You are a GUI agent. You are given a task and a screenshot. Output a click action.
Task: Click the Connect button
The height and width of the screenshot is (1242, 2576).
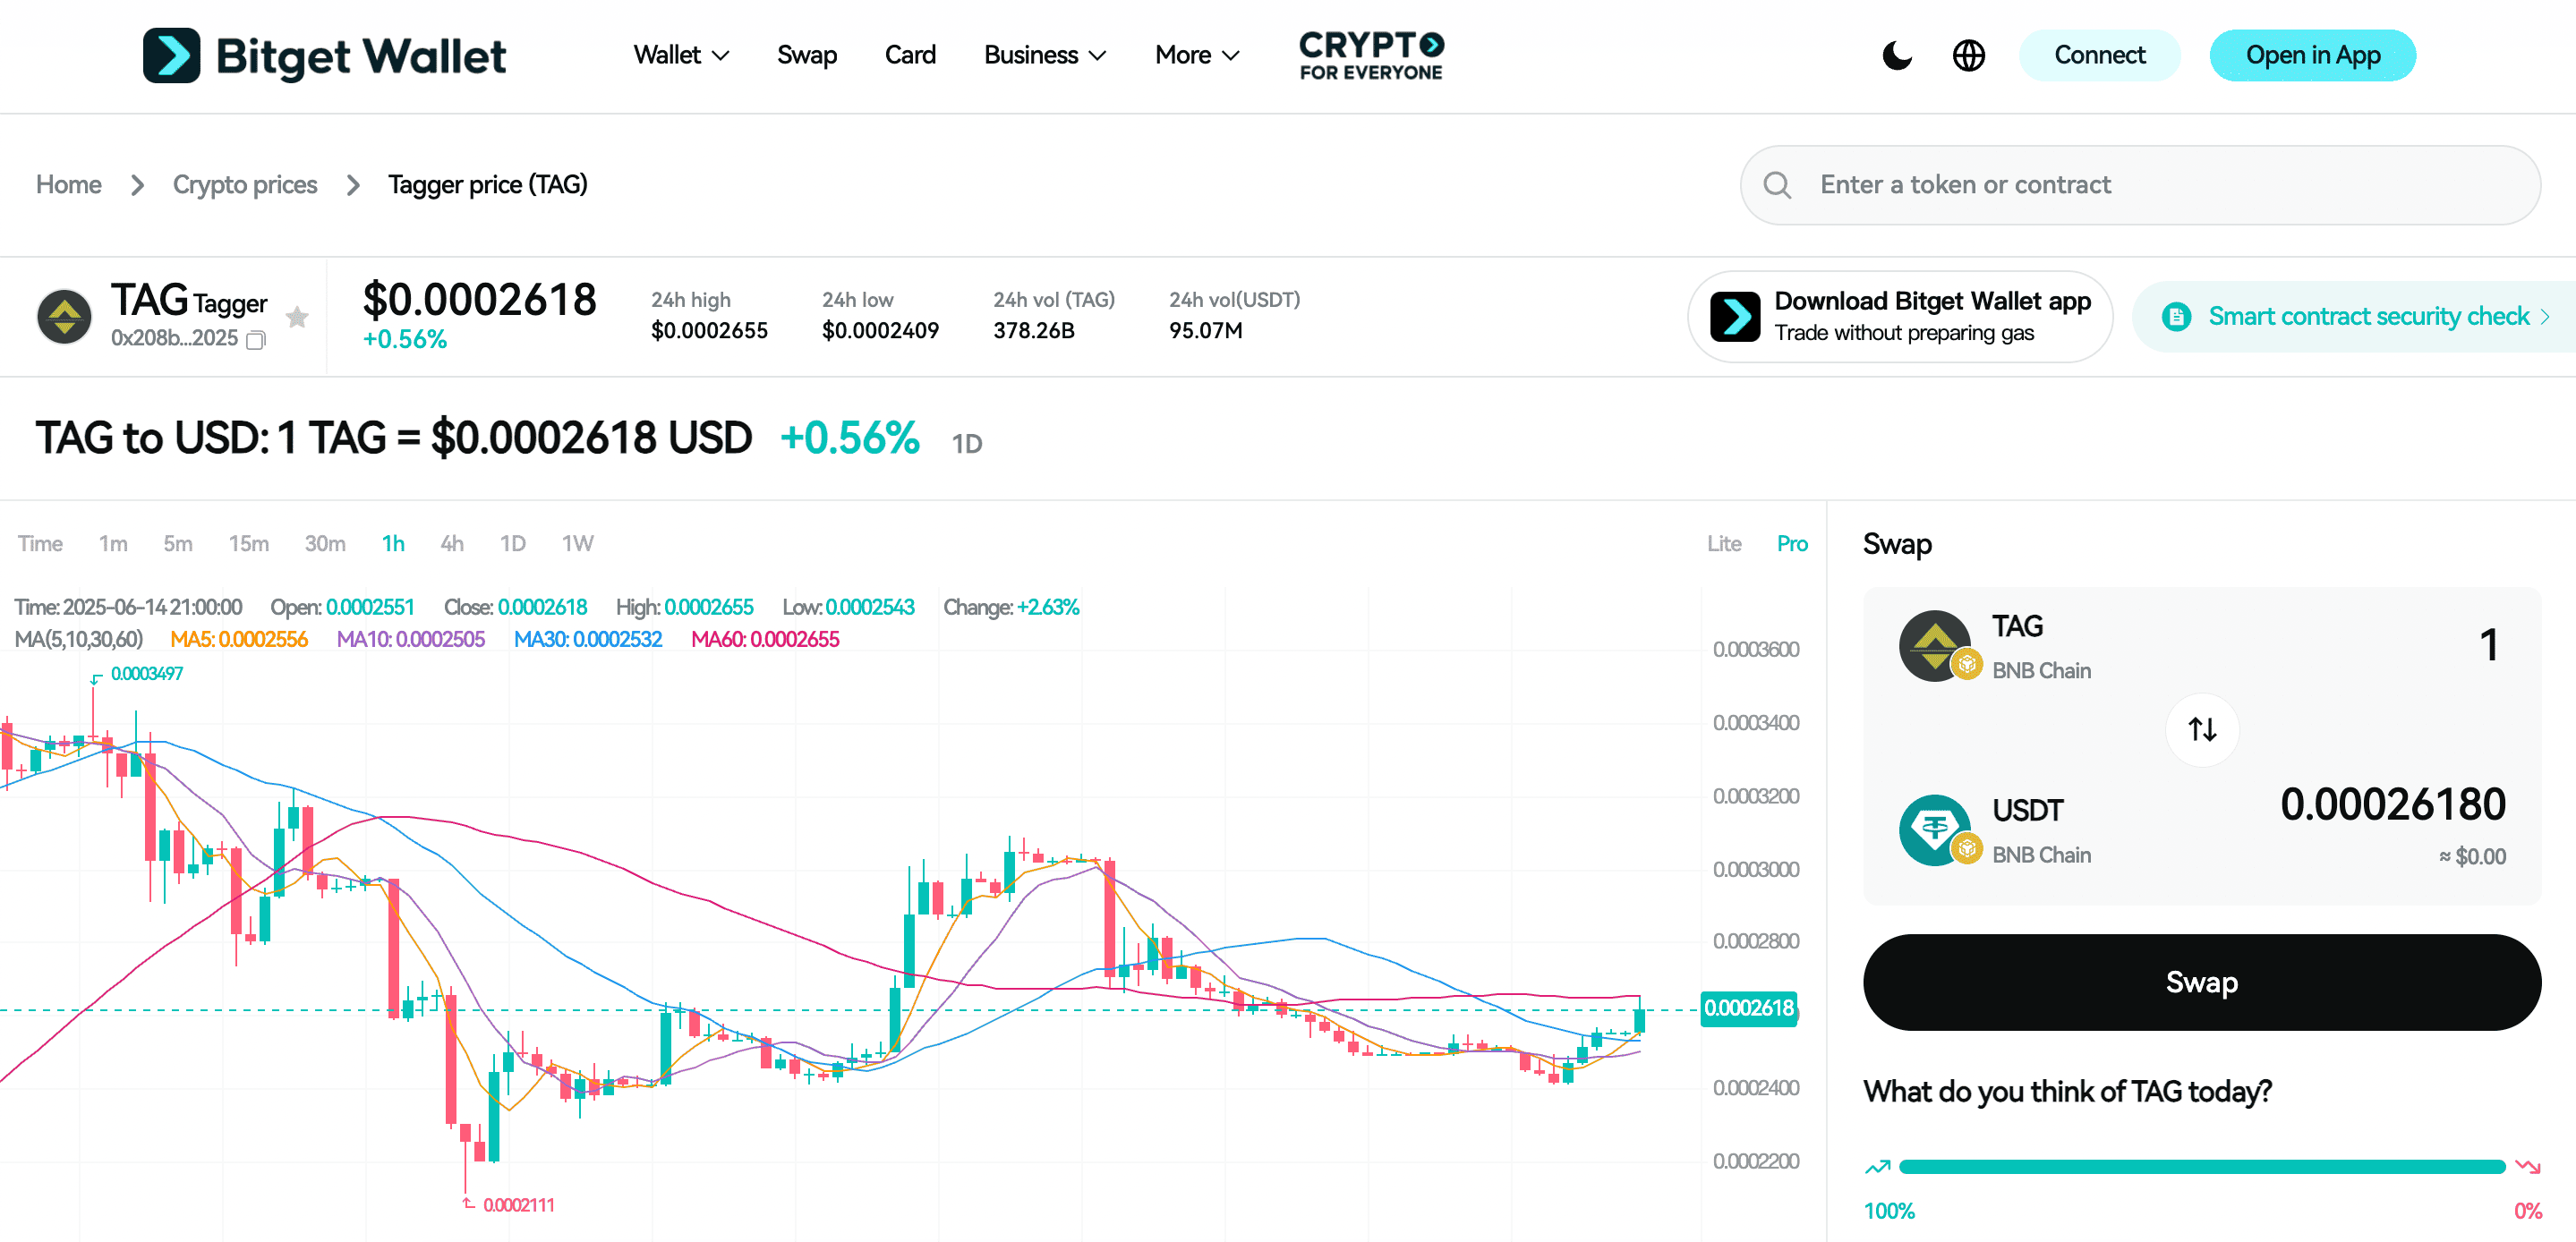pos(2099,55)
